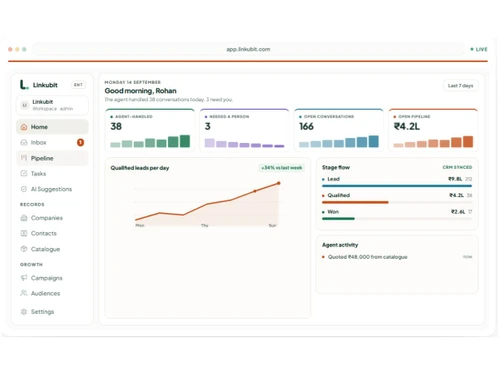Open the Catalogue records page

pyautogui.click(x=52, y=249)
